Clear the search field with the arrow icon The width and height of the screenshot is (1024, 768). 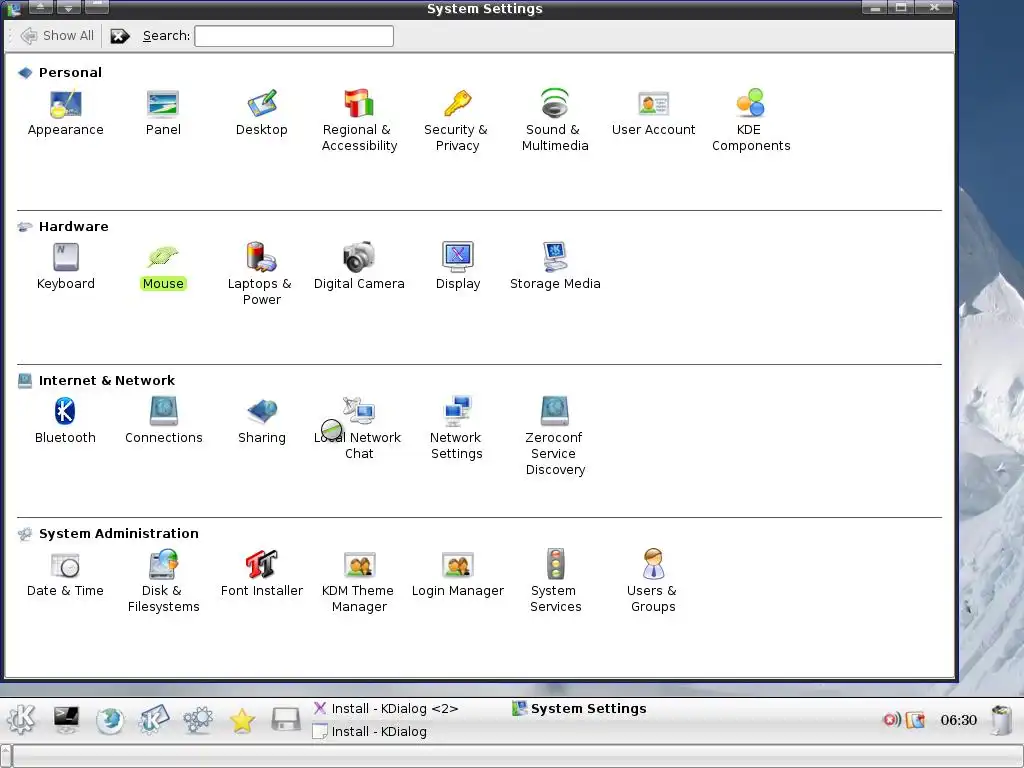(120, 36)
